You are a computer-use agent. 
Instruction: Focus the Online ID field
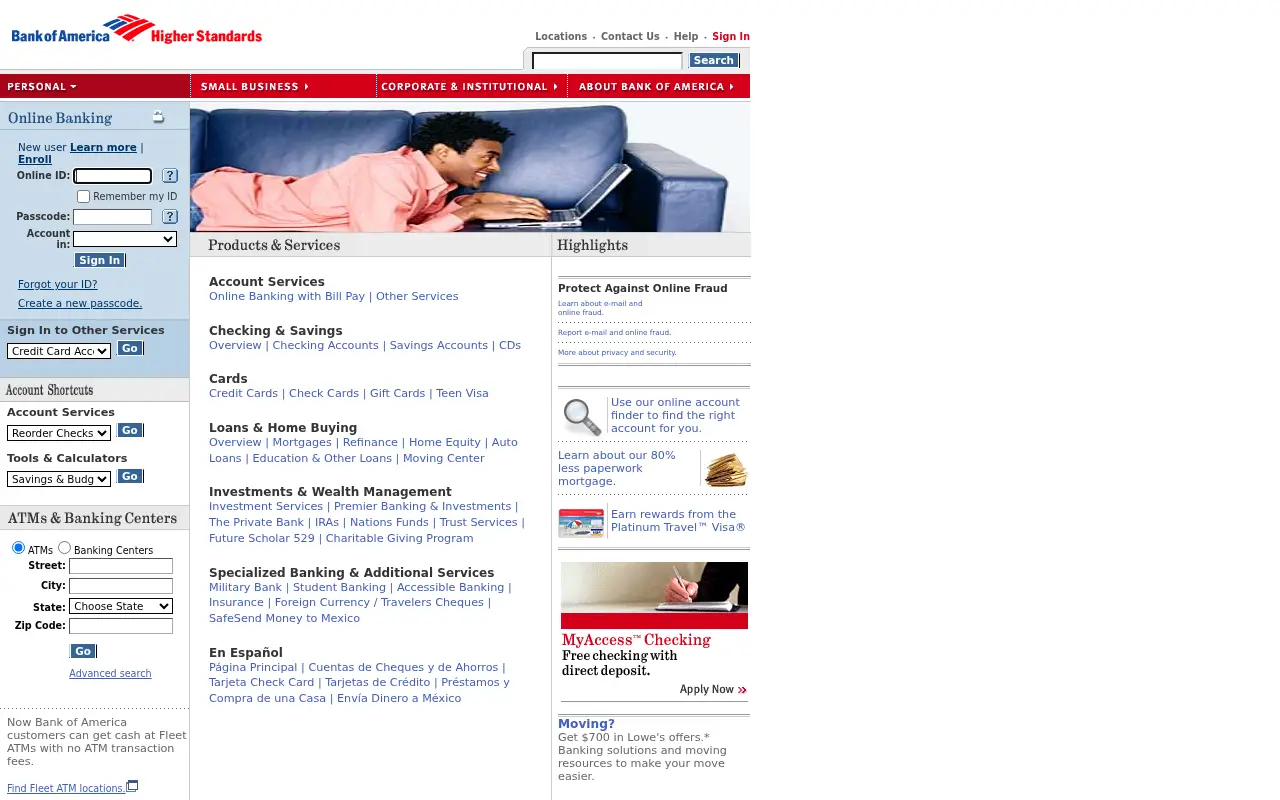(113, 176)
